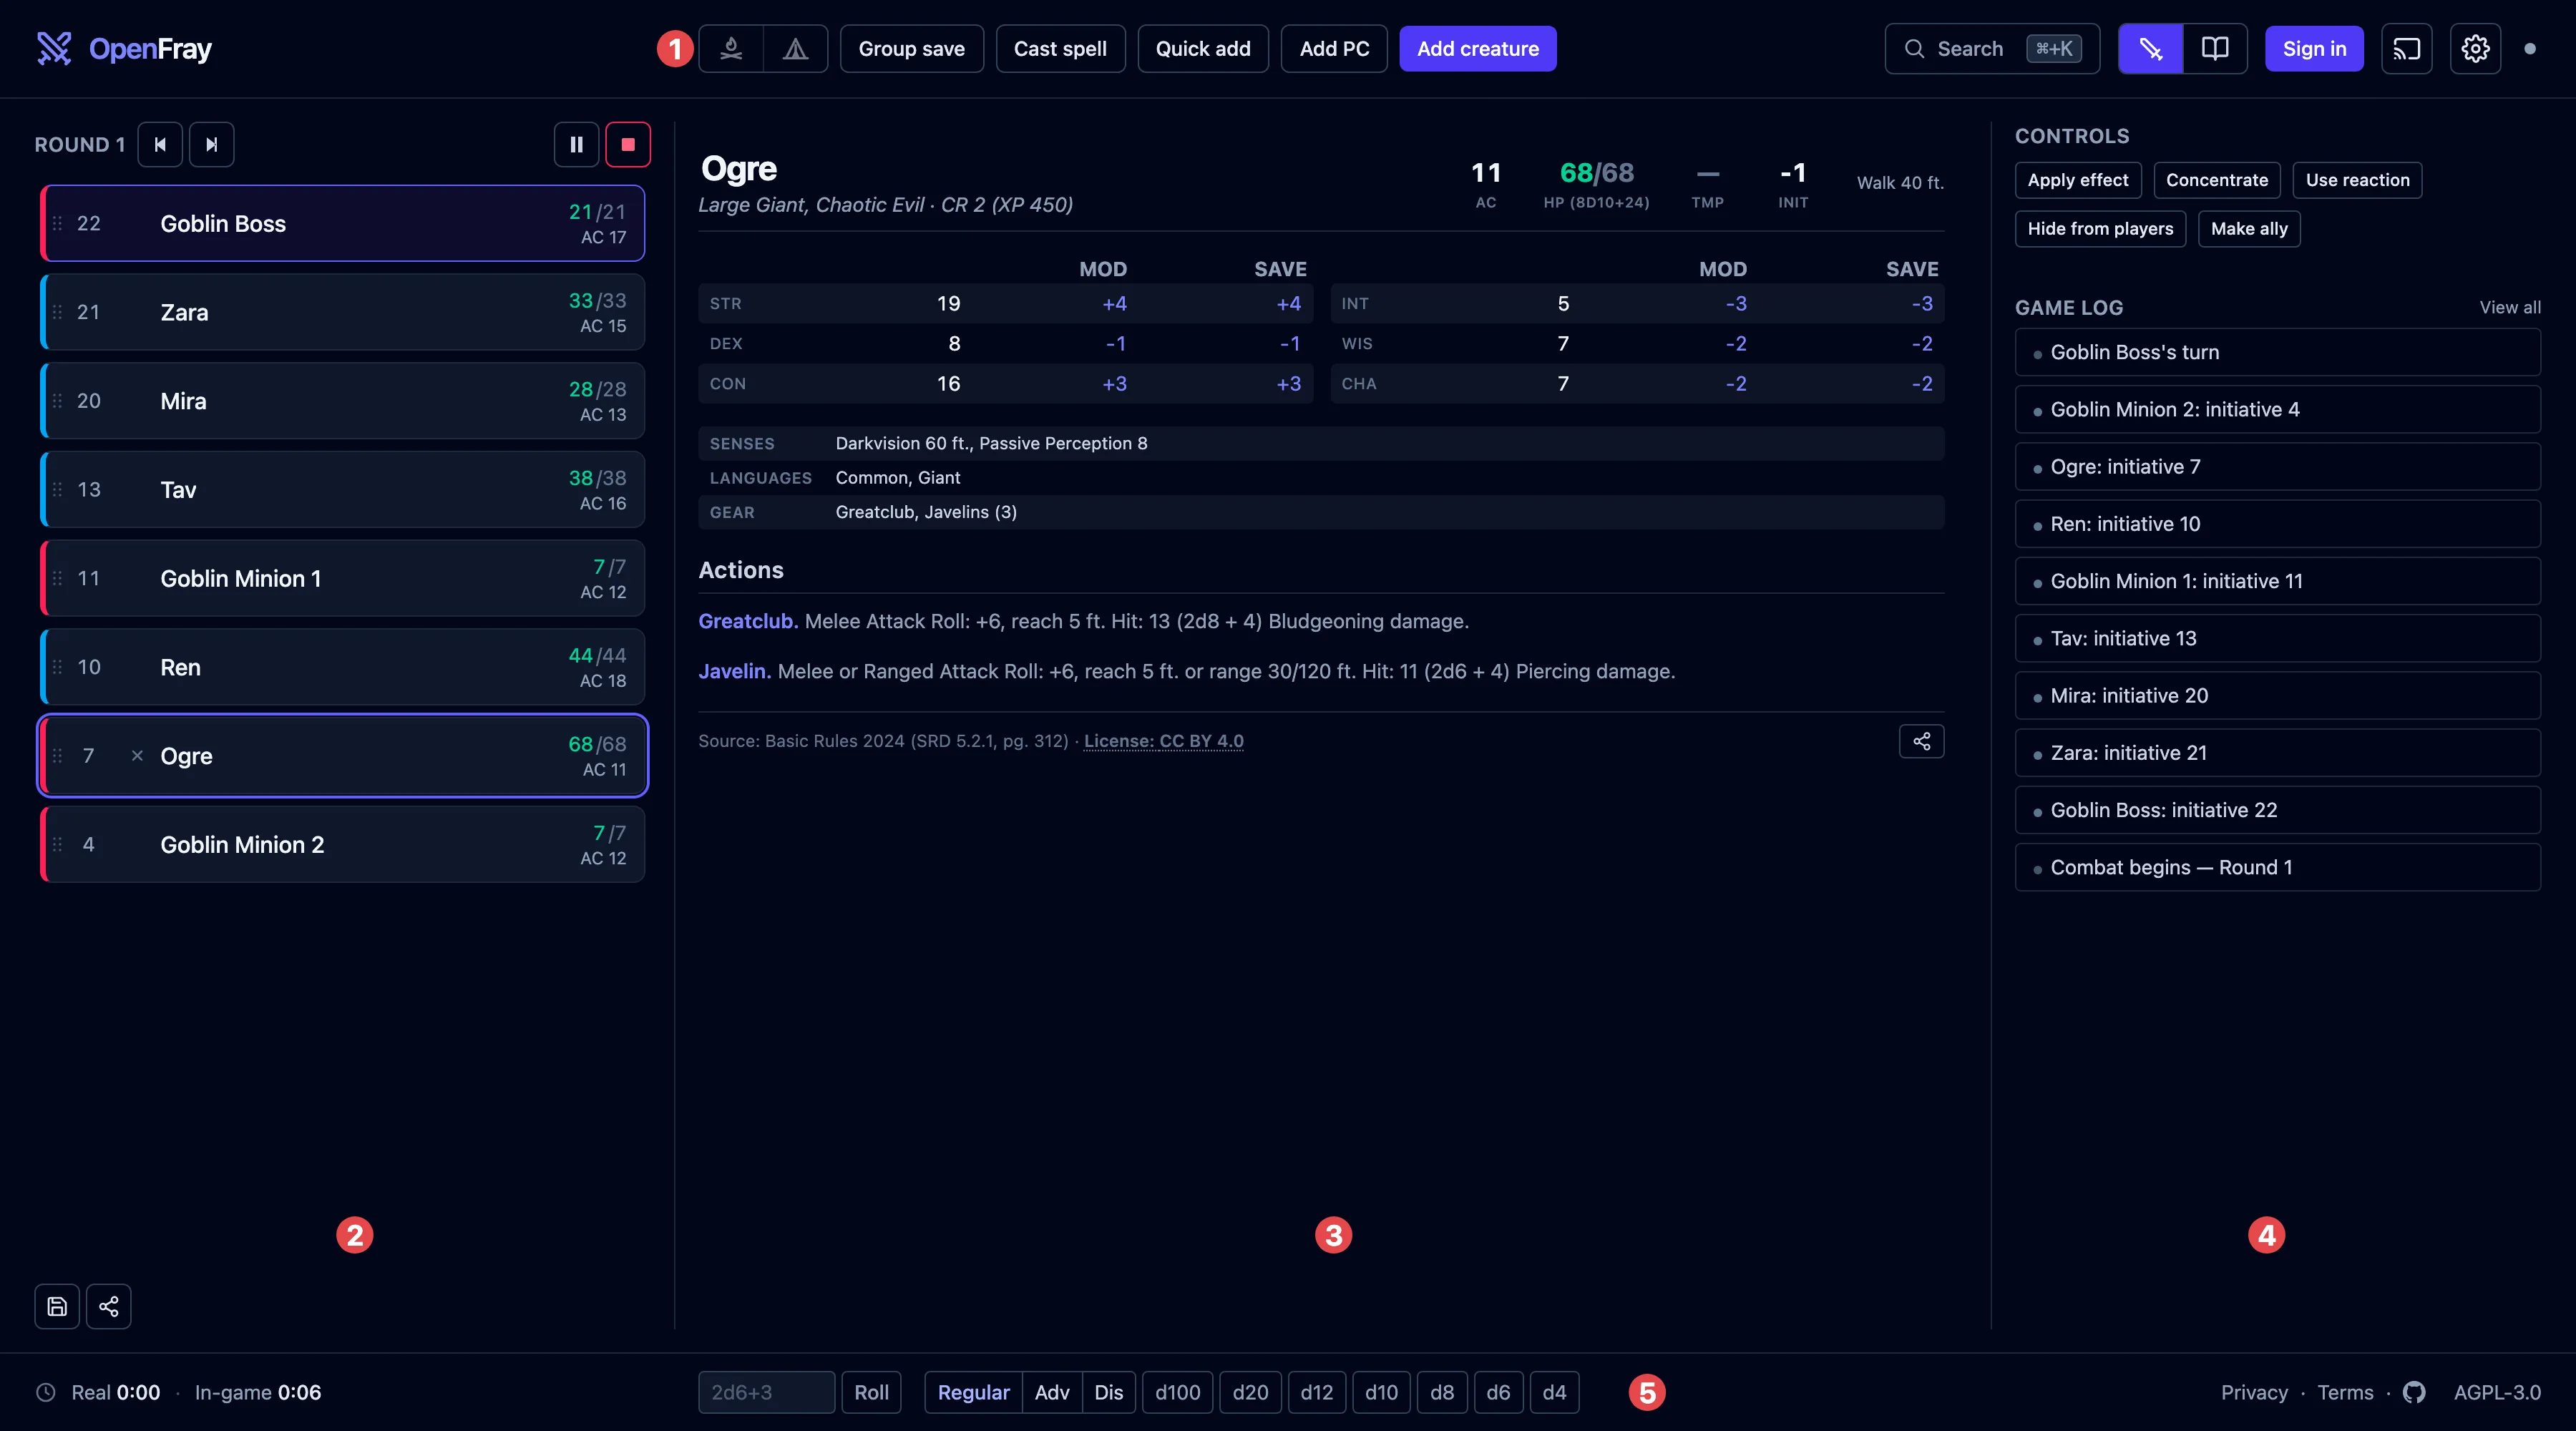This screenshot has width=2576, height=1431.
Task: Save the encounter with floppy icon
Action: pos(57,1306)
